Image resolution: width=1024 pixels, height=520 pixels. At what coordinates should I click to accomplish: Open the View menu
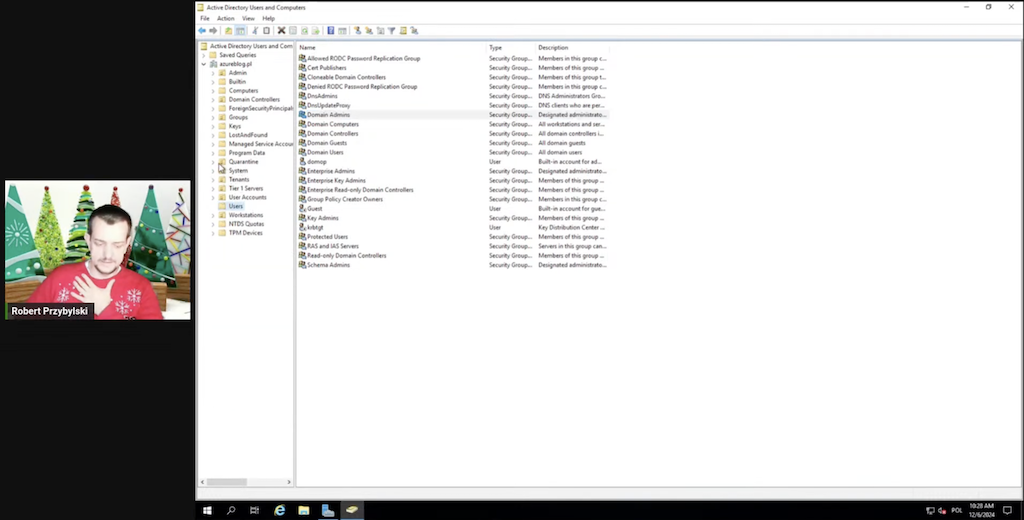click(247, 18)
